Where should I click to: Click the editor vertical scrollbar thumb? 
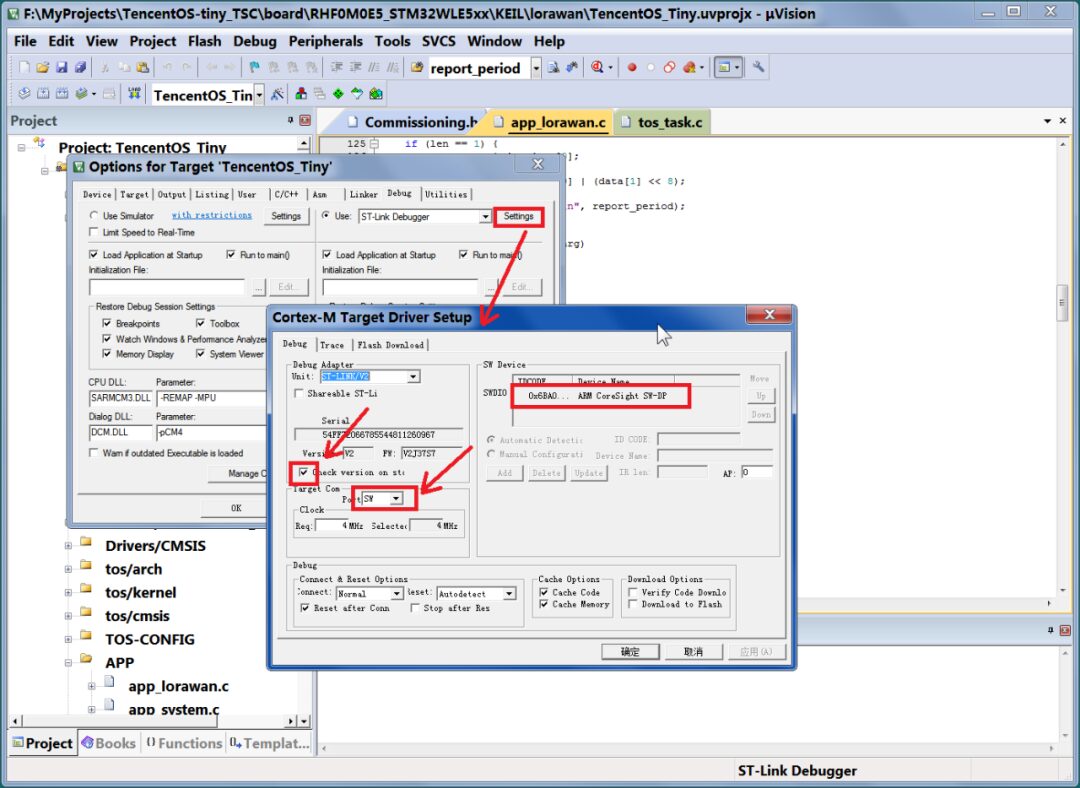[x=1061, y=302]
